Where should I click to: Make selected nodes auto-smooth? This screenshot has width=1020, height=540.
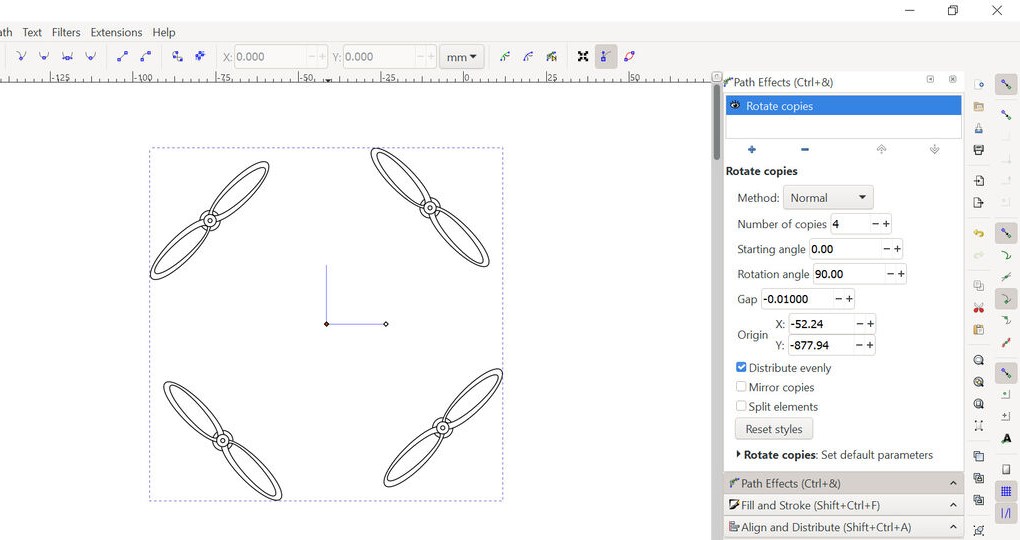point(90,57)
